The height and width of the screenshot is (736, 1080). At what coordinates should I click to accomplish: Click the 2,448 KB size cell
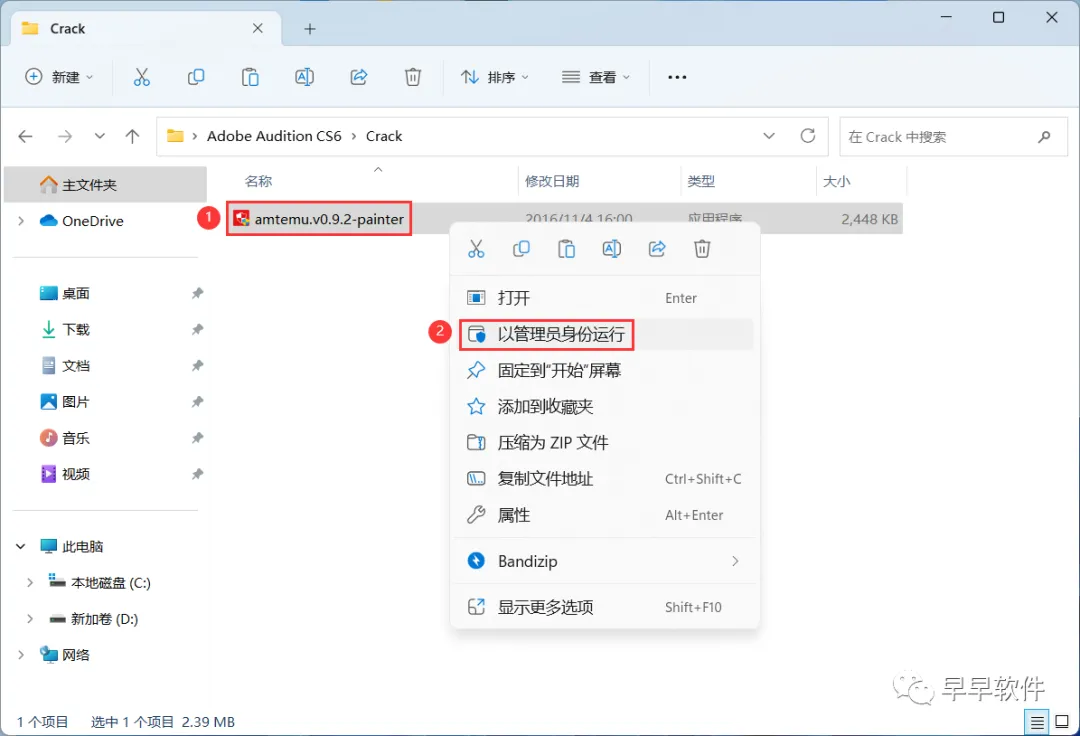tap(869, 219)
